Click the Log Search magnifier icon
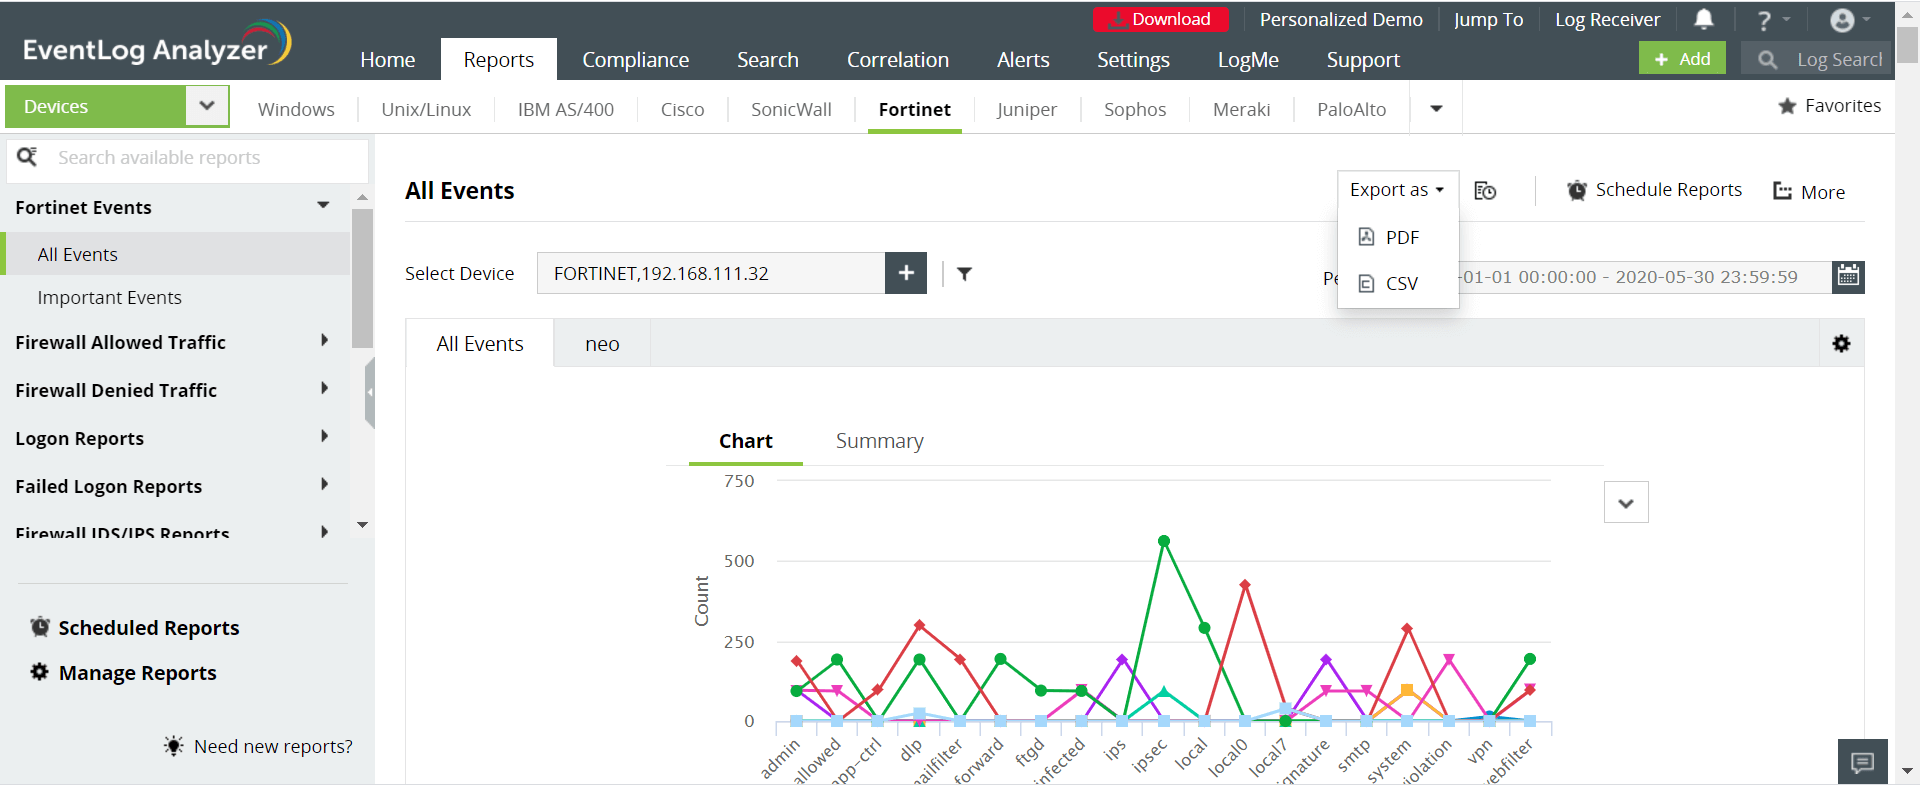1920x785 pixels. [1768, 60]
